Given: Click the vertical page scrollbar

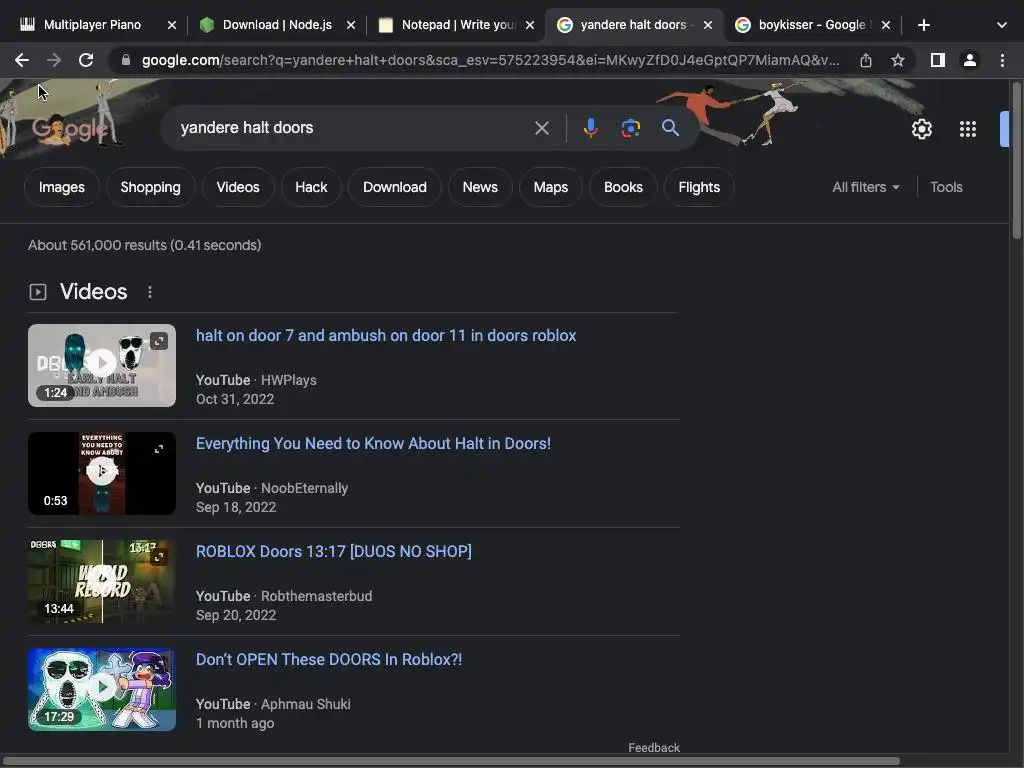Looking at the screenshot, I should click(1016, 161).
